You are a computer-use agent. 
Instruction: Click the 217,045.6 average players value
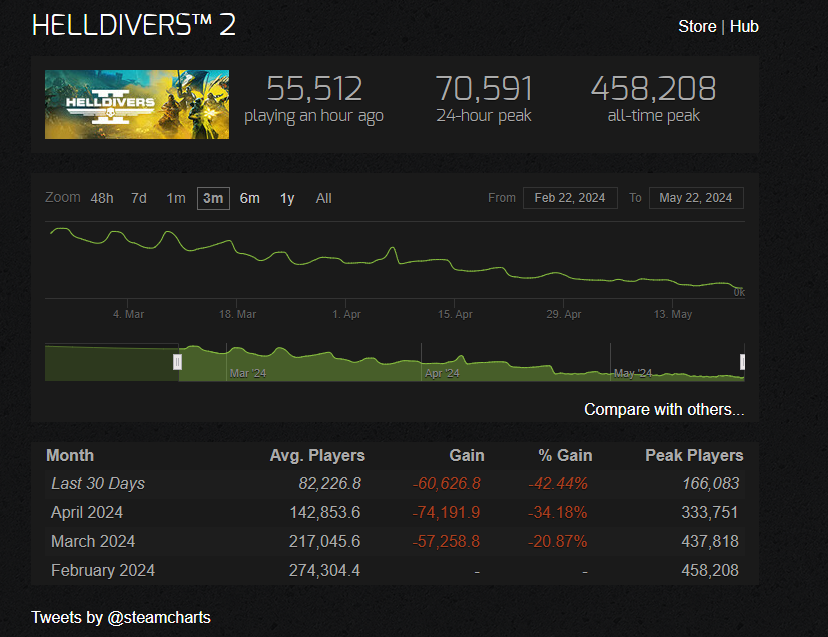pyautogui.click(x=324, y=541)
